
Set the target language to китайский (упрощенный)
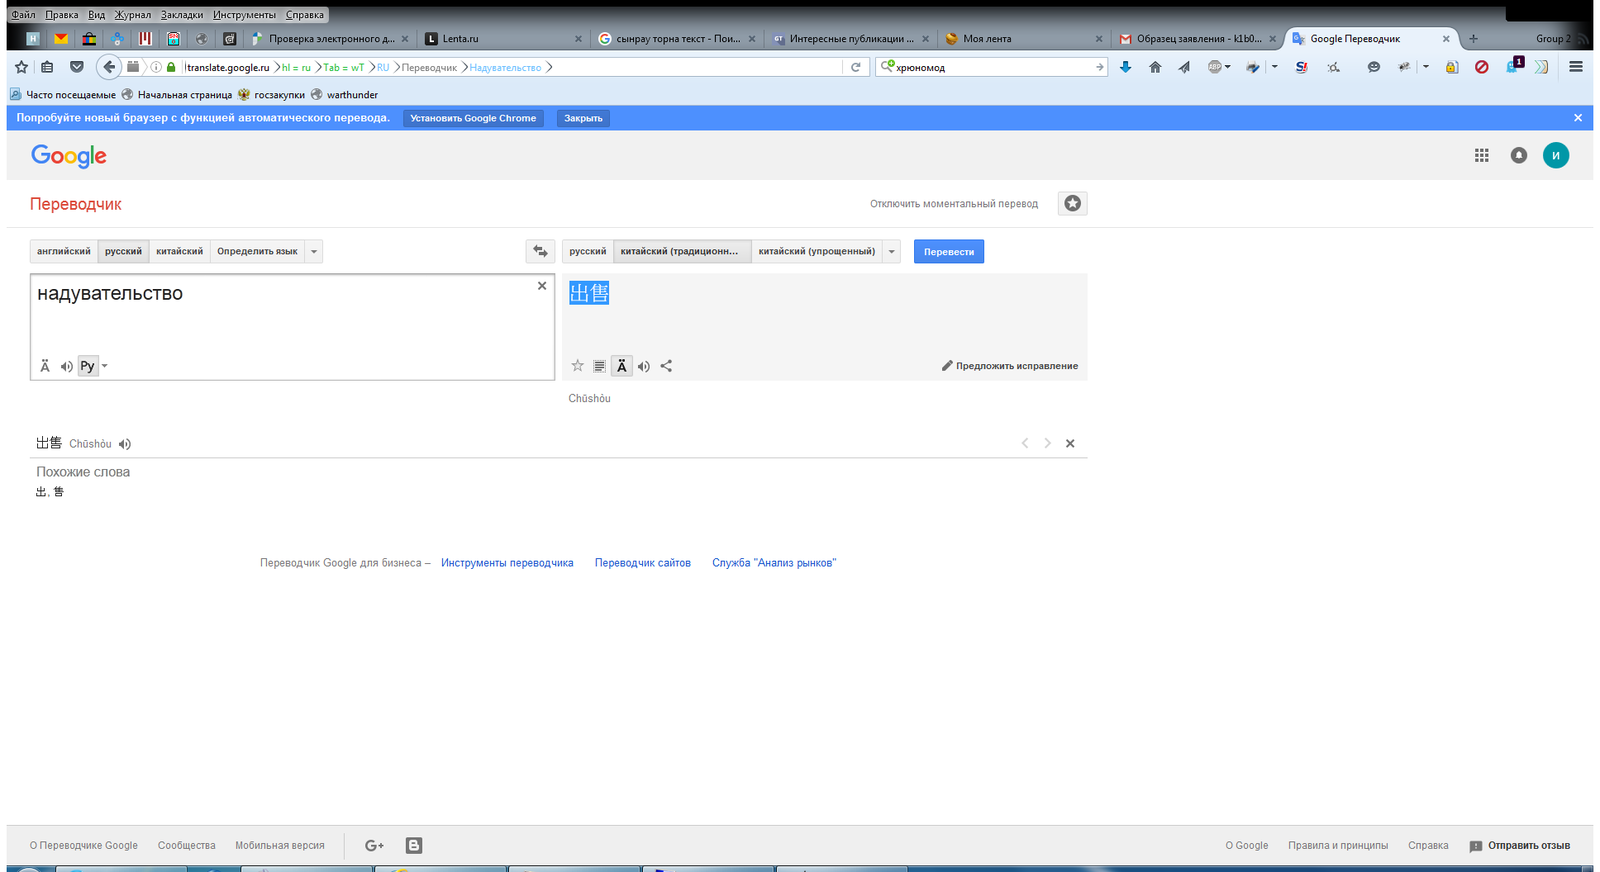coord(816,251)
